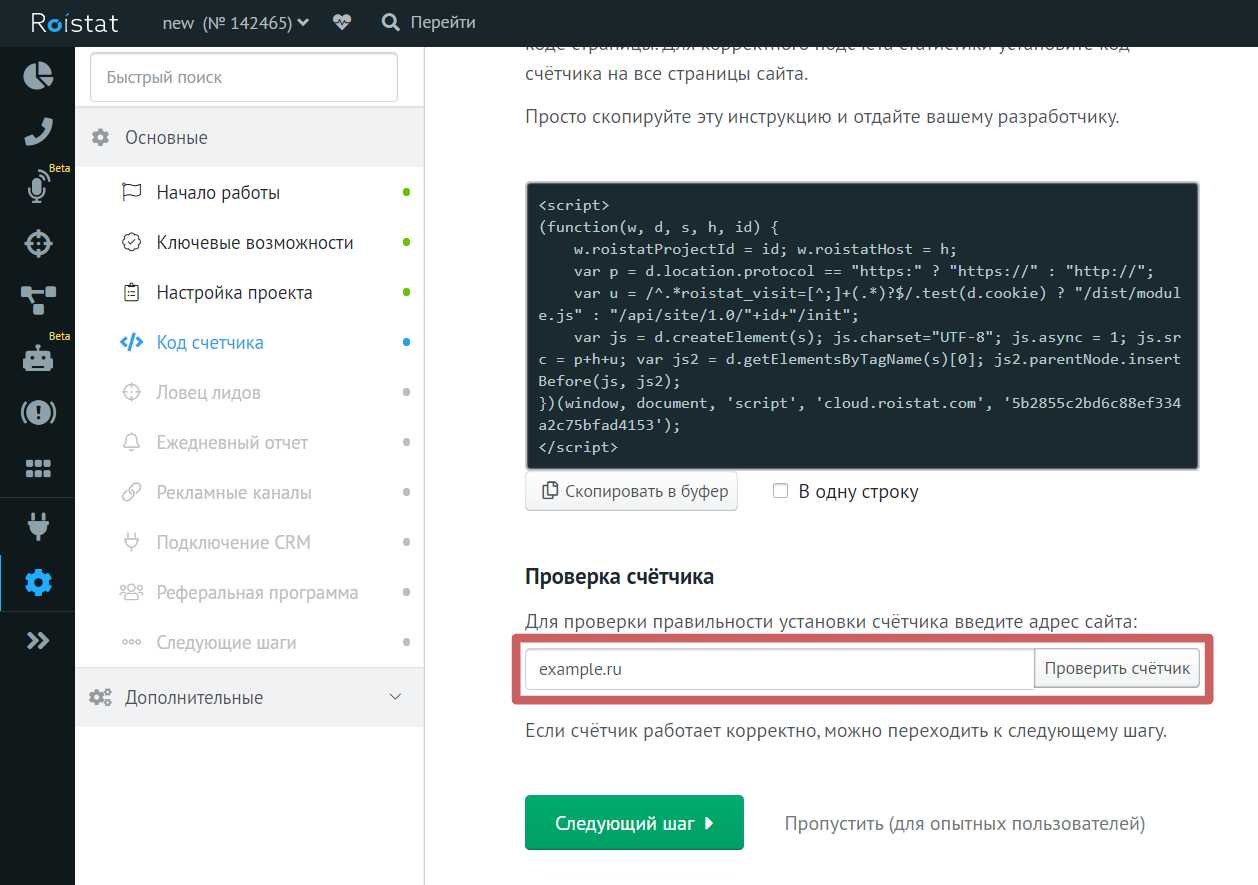Image resolution: width=1258 pixels, height=885 pixels.
Task: Open the apps grid sidebar icon
Action: point(37,469)
